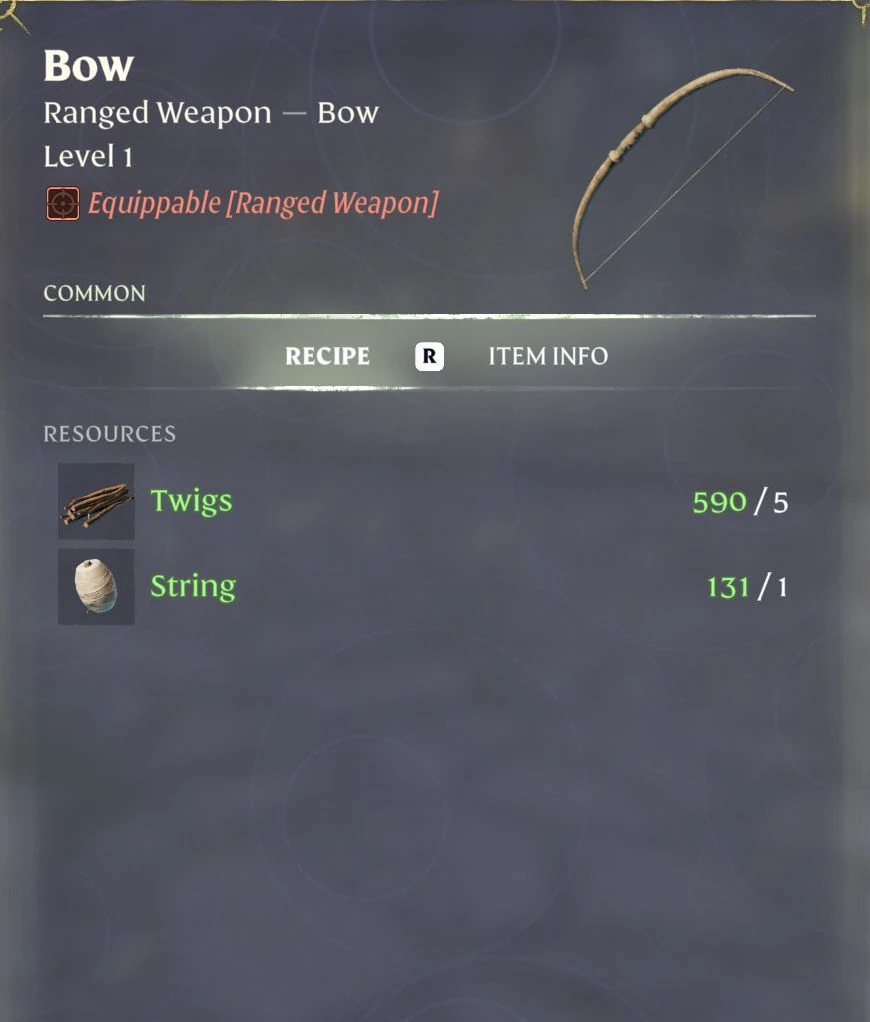This screenshot has height=1022, width=870.
Task: Click the String count 131 / 1
Action: (x=747, y=587)
